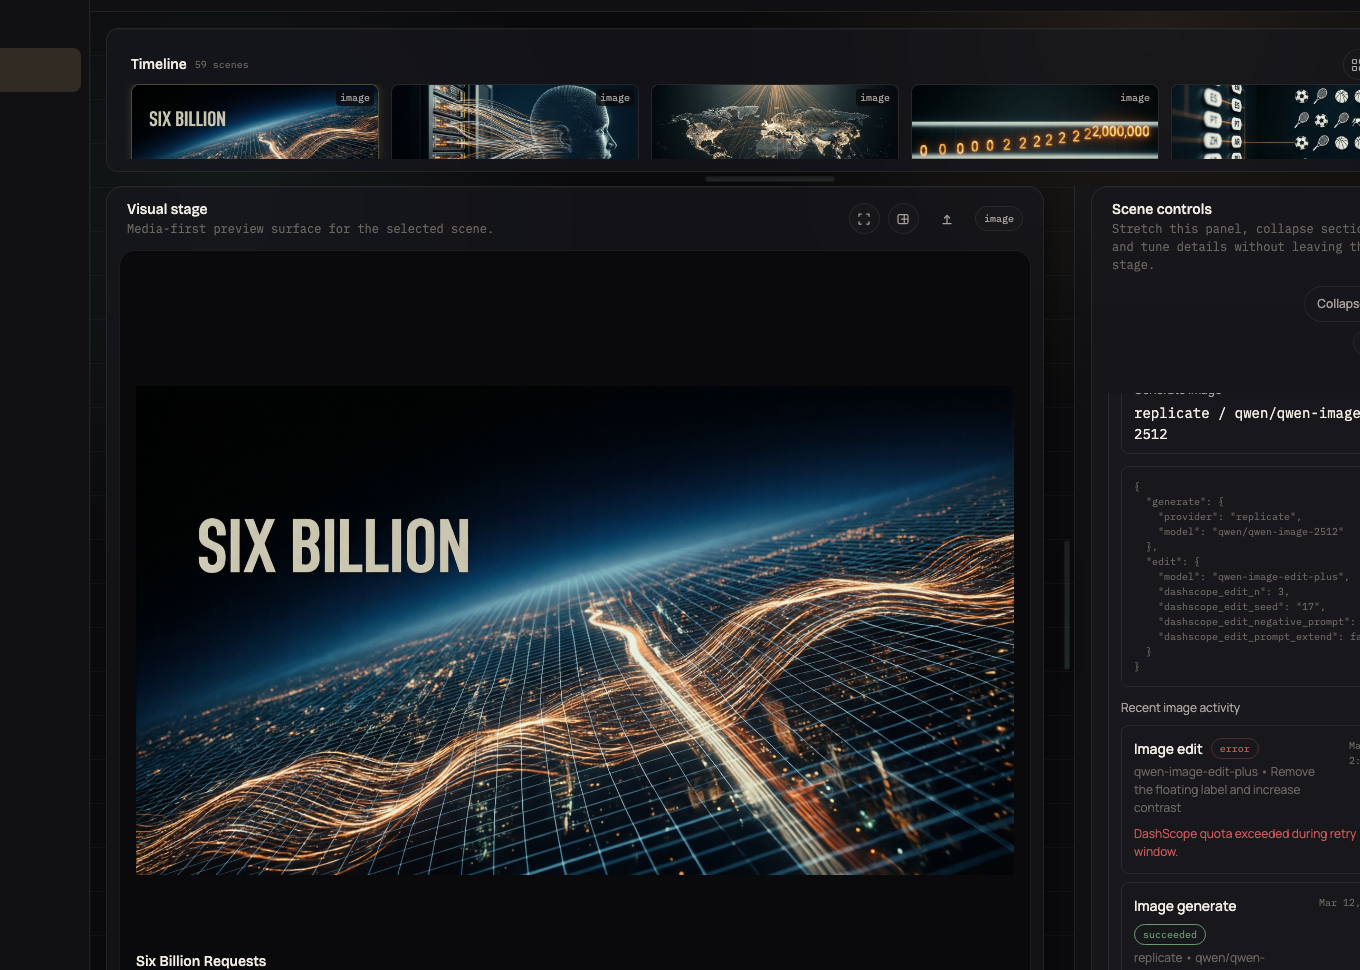Image resolution: width=1360 pixels, height=970 pixels.
Task: Select the server and wireframe head scene thumbnail
Action: point(515,122)
